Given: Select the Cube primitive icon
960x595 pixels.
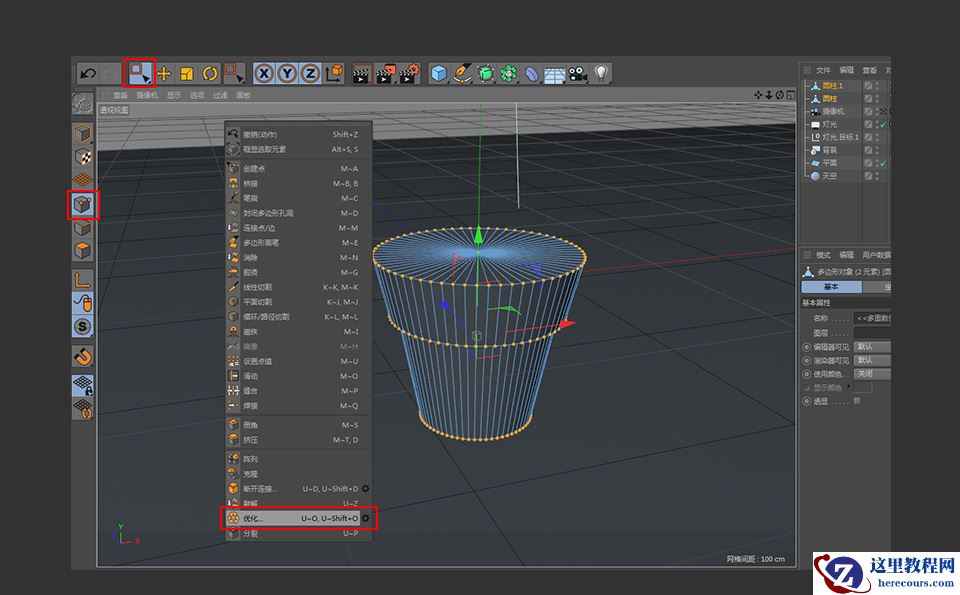Looking at the screenshot, I should (438, 72).
